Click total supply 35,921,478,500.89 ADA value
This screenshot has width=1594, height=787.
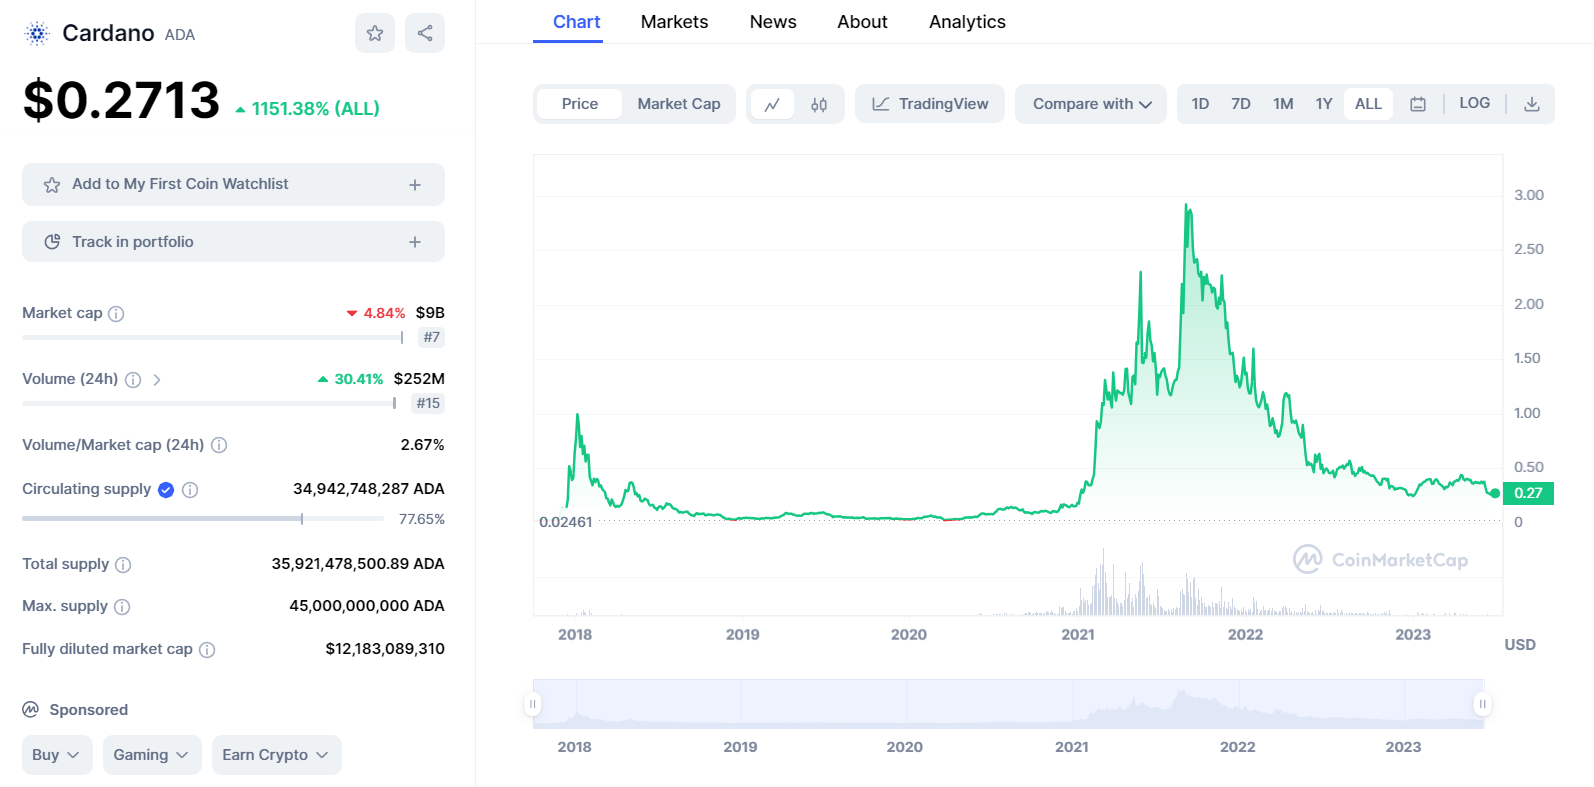tap(358, 564)
